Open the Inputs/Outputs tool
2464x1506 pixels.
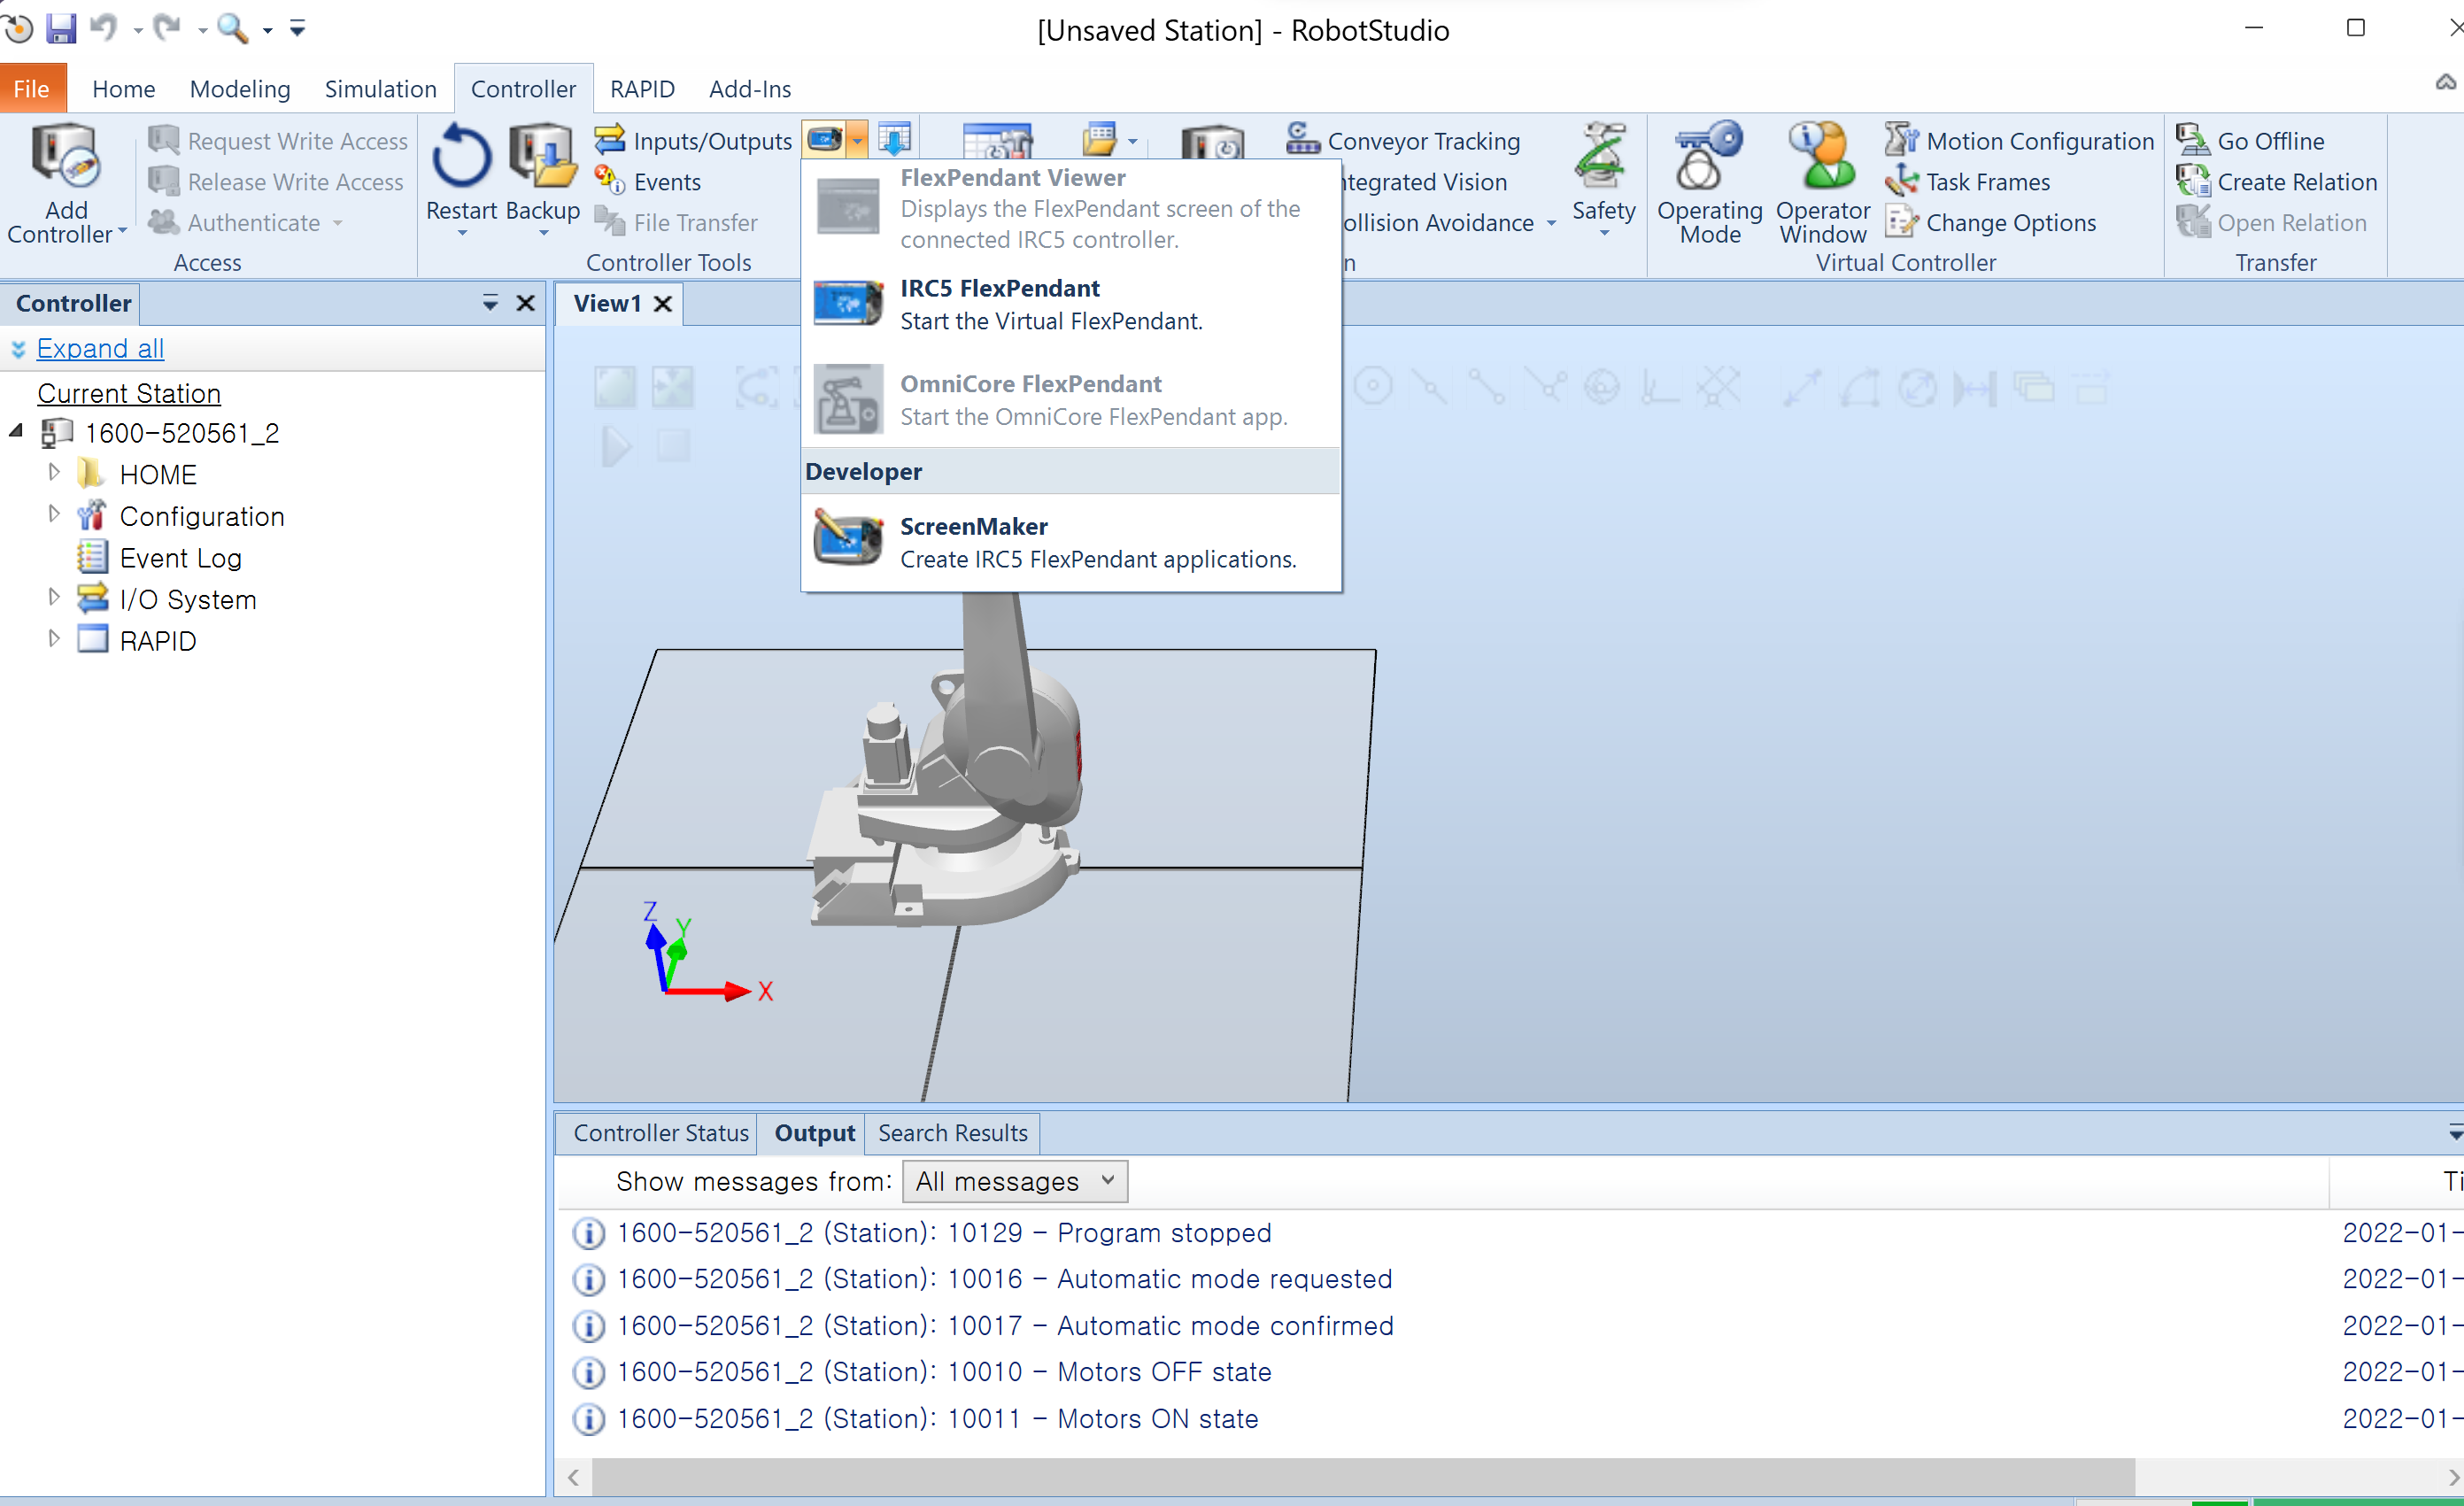[693, 141]
